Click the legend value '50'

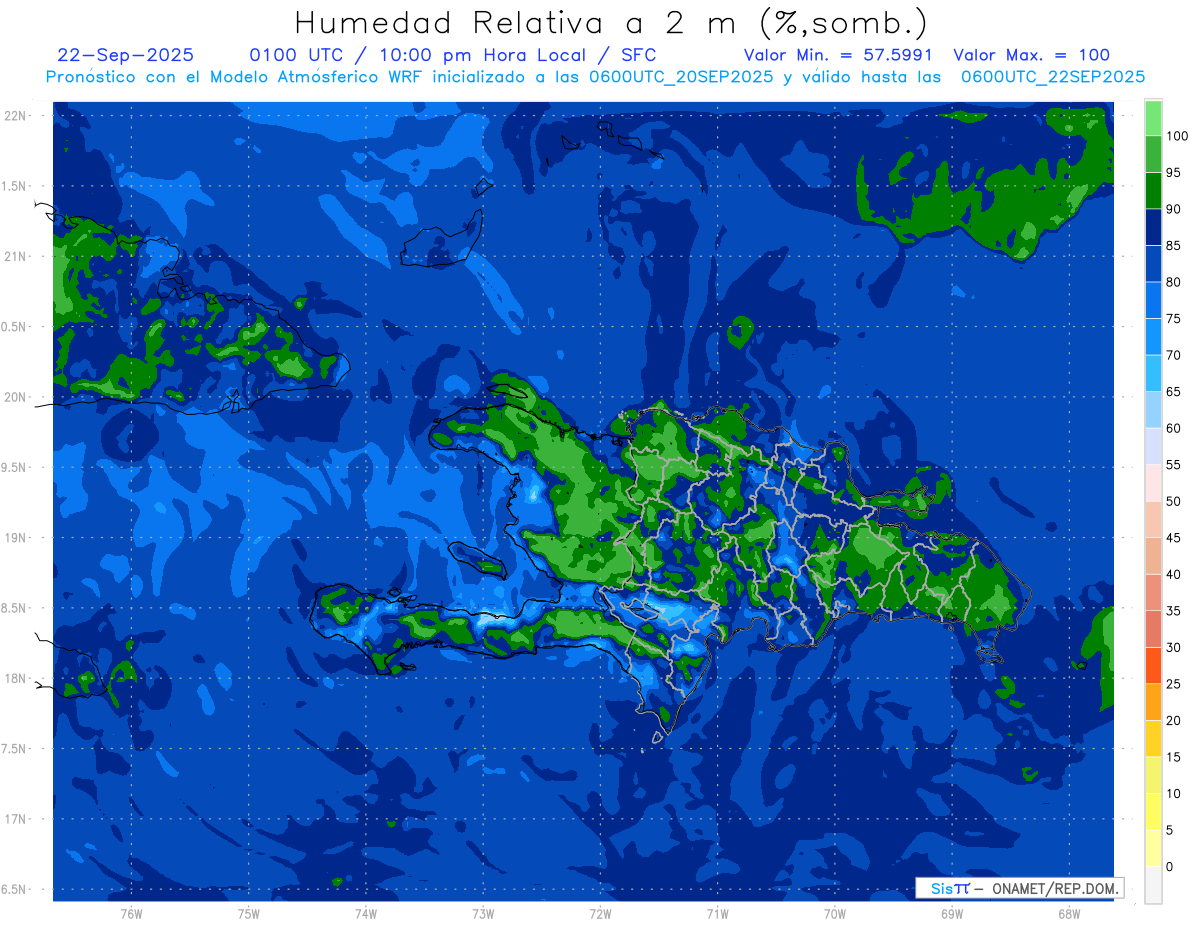tap(1173, 501)
